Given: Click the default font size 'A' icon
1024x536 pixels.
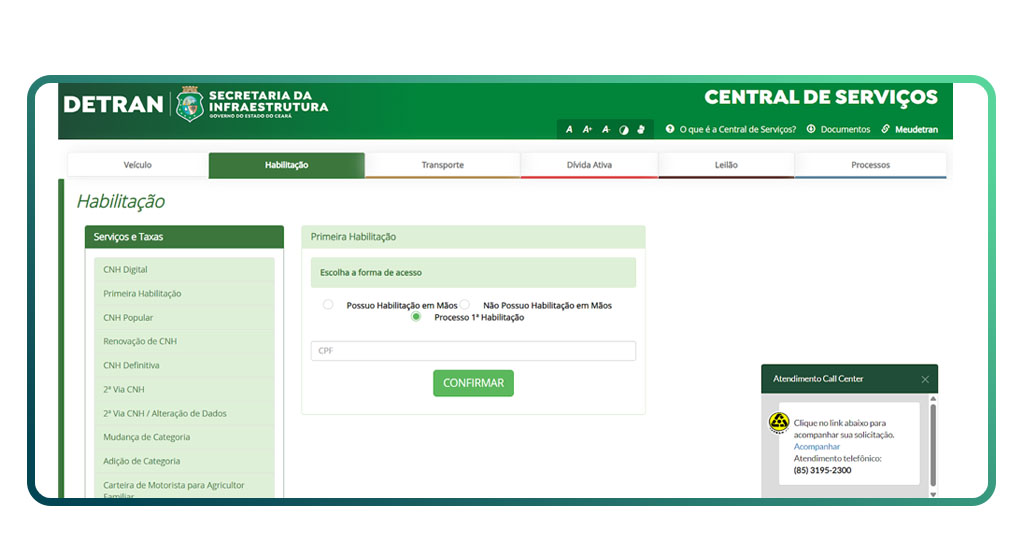Looking at the screenshot, I should click(569, 129).
